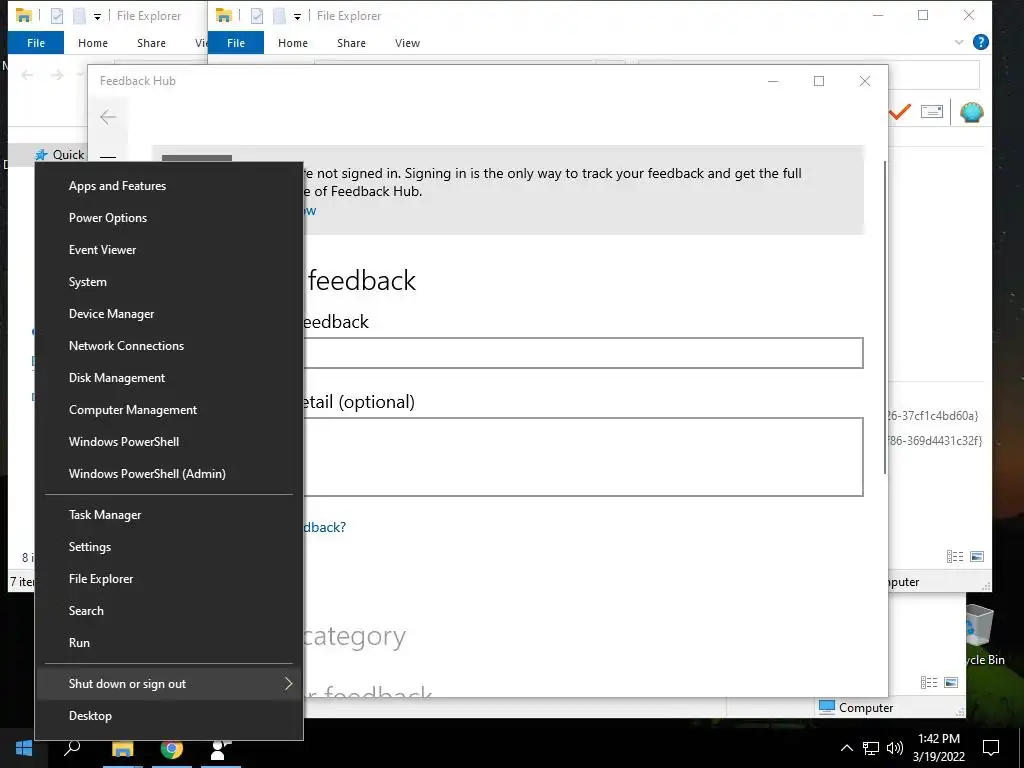Switch upper explorer window to large icons view
The width and height of the screenshot is (1024, 768).
[x=977, y=556]
